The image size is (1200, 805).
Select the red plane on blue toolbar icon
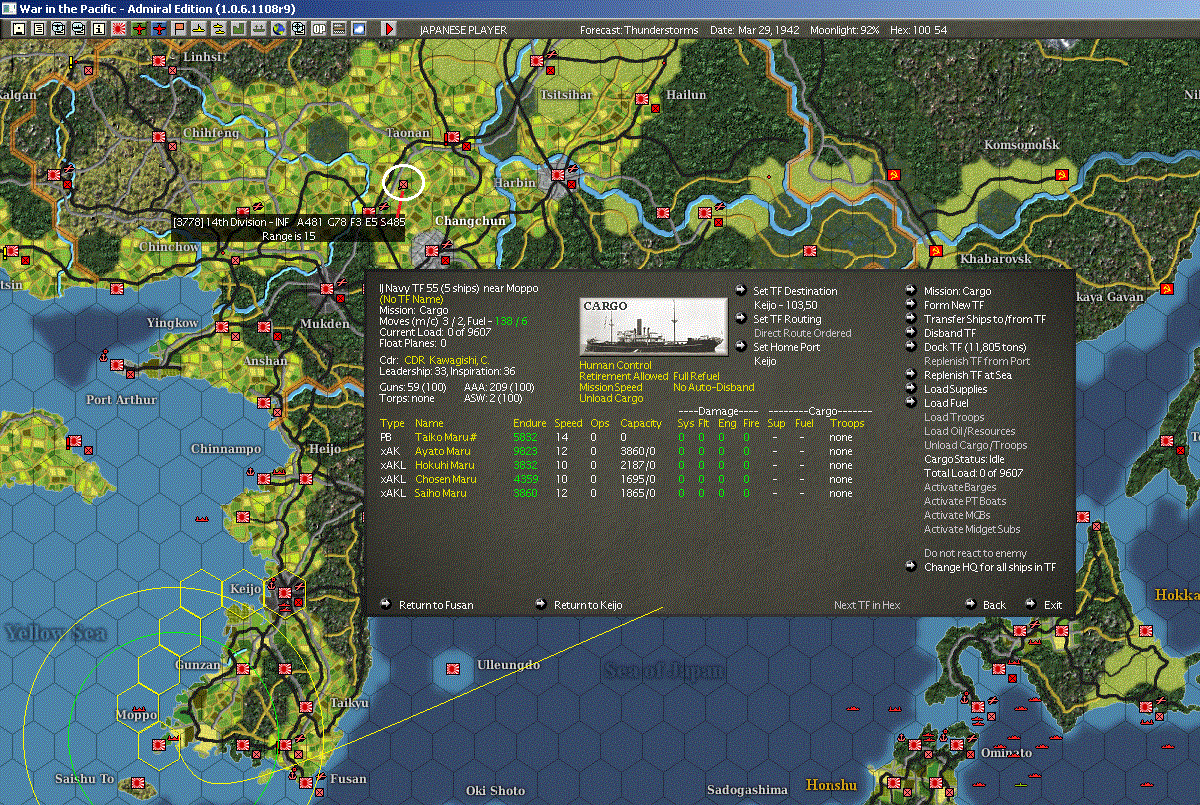pyautogui.click(x=158, y=29)
